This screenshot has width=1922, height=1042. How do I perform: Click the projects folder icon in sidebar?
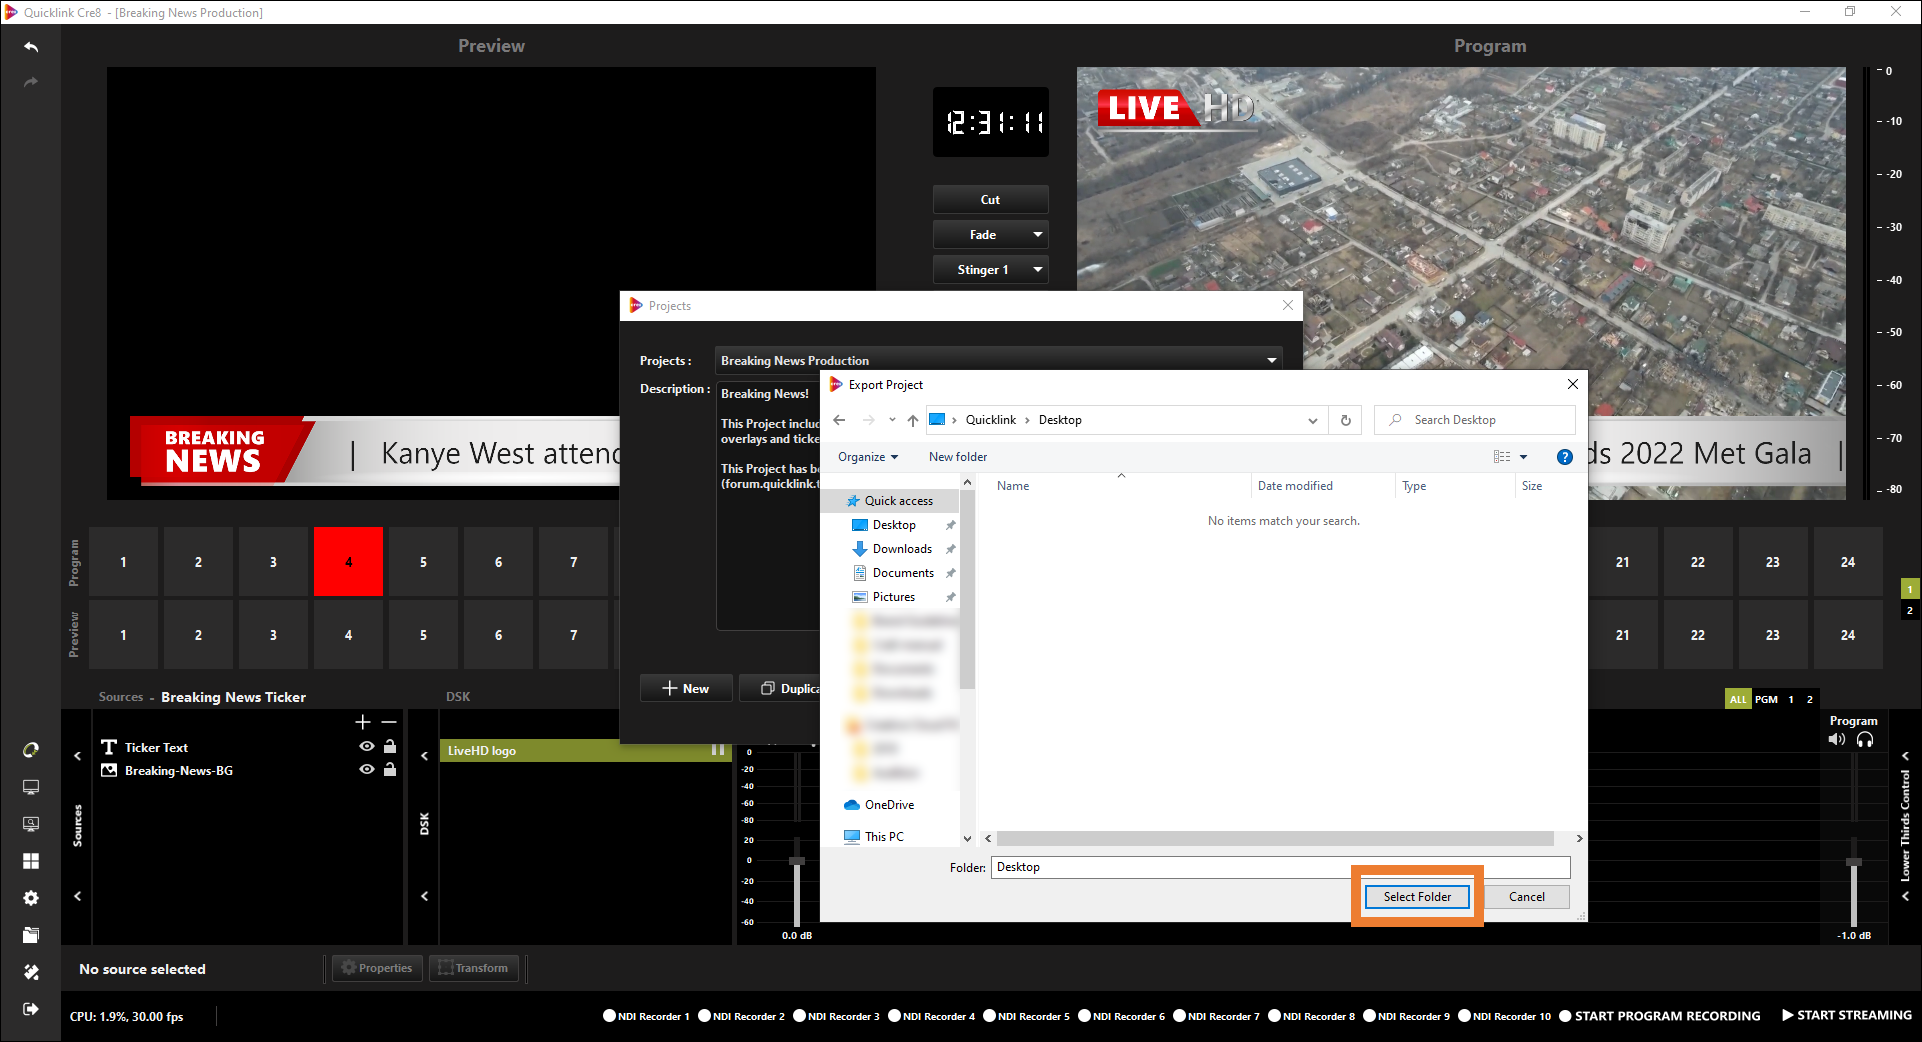pos(31,935)
